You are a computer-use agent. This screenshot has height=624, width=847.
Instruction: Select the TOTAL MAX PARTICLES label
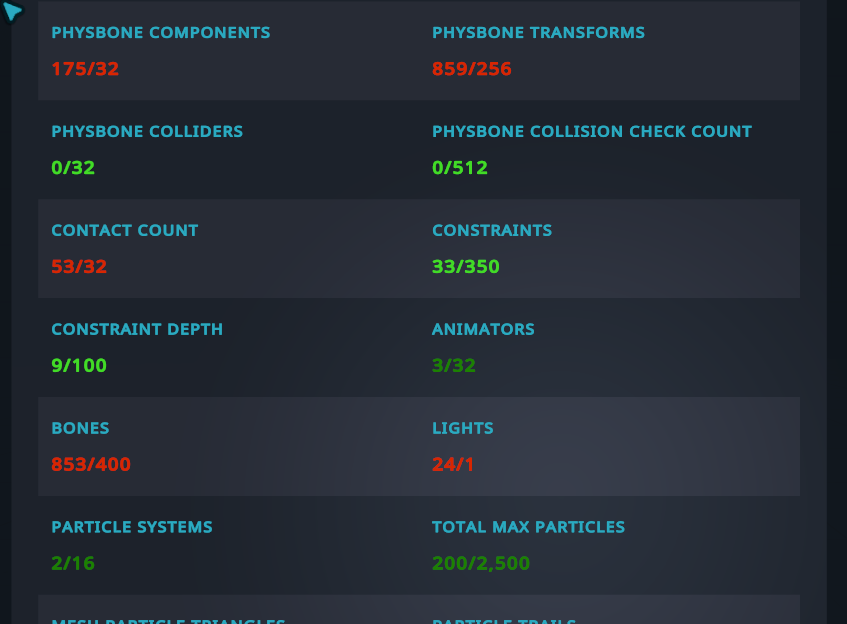528,527
